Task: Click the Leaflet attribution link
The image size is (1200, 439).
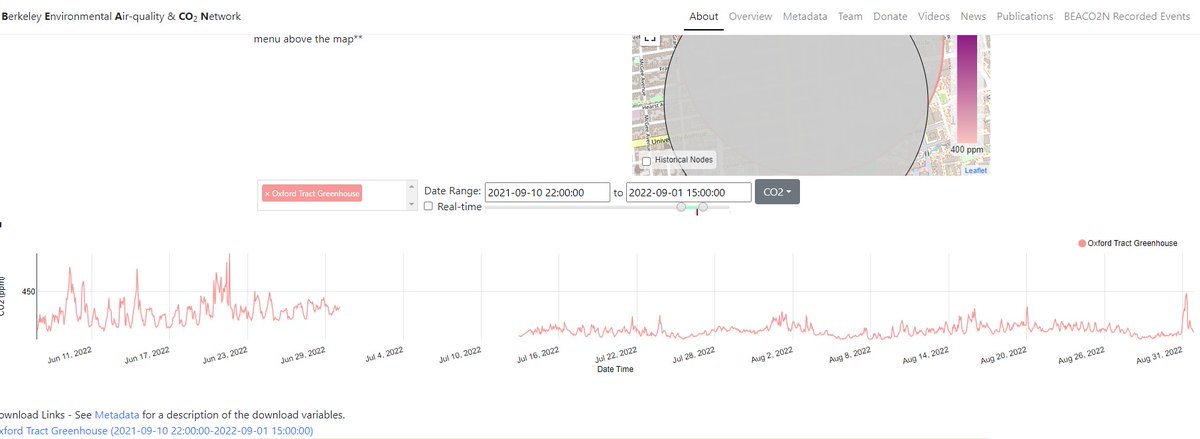Action: pos(976,171)
